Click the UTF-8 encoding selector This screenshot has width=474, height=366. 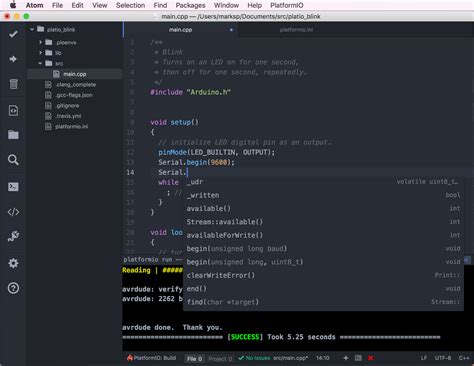[443, 358]
